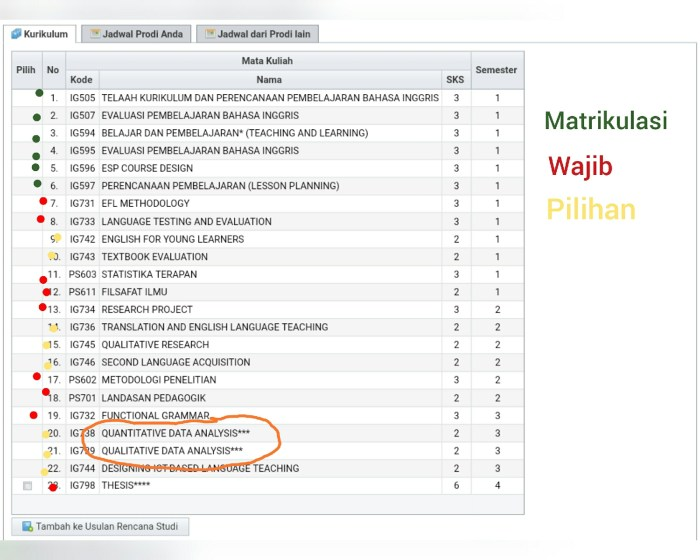Click code IG798 in the table
Viewport: 700px width, 560px height.
tap(82, 485)
